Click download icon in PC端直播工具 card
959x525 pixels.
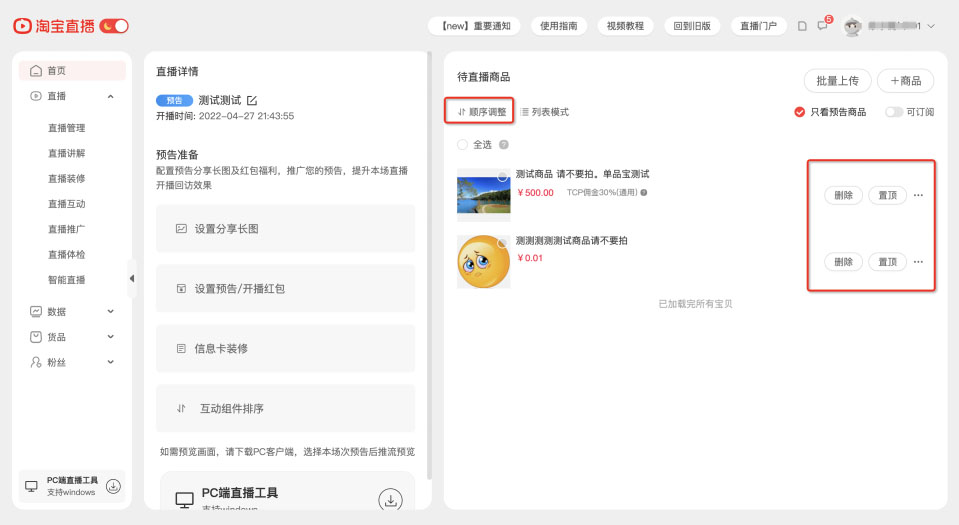(x=390, y=500)
